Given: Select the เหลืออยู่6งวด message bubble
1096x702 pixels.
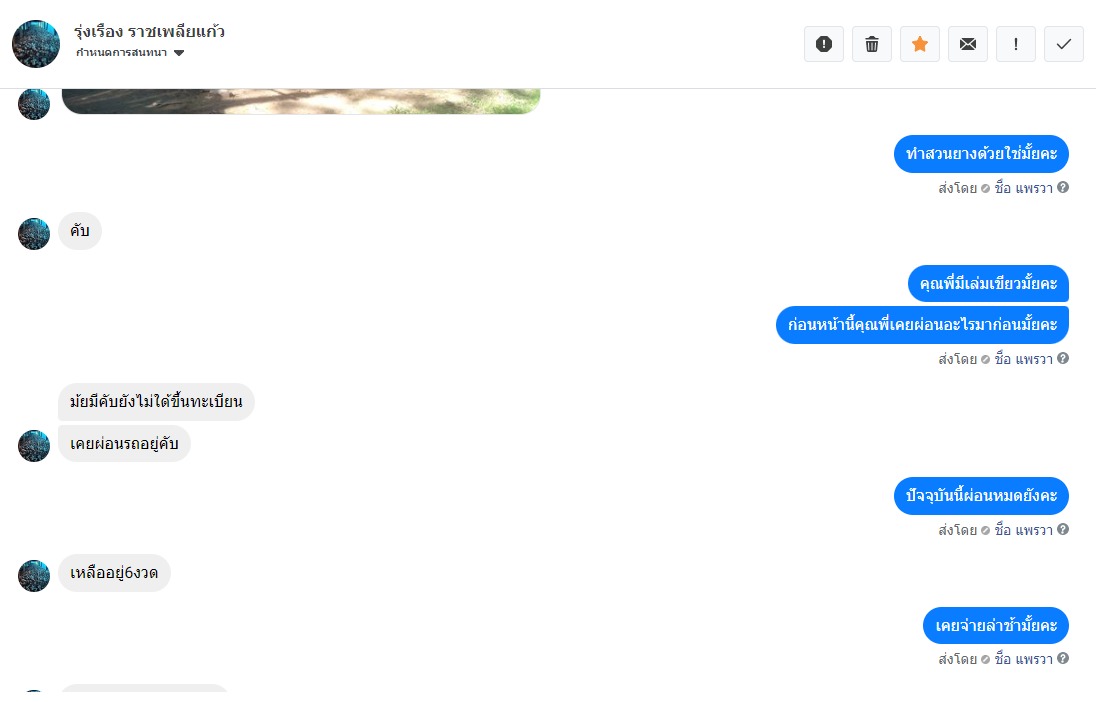Looking at the screenshot, I should coord(114,573).
